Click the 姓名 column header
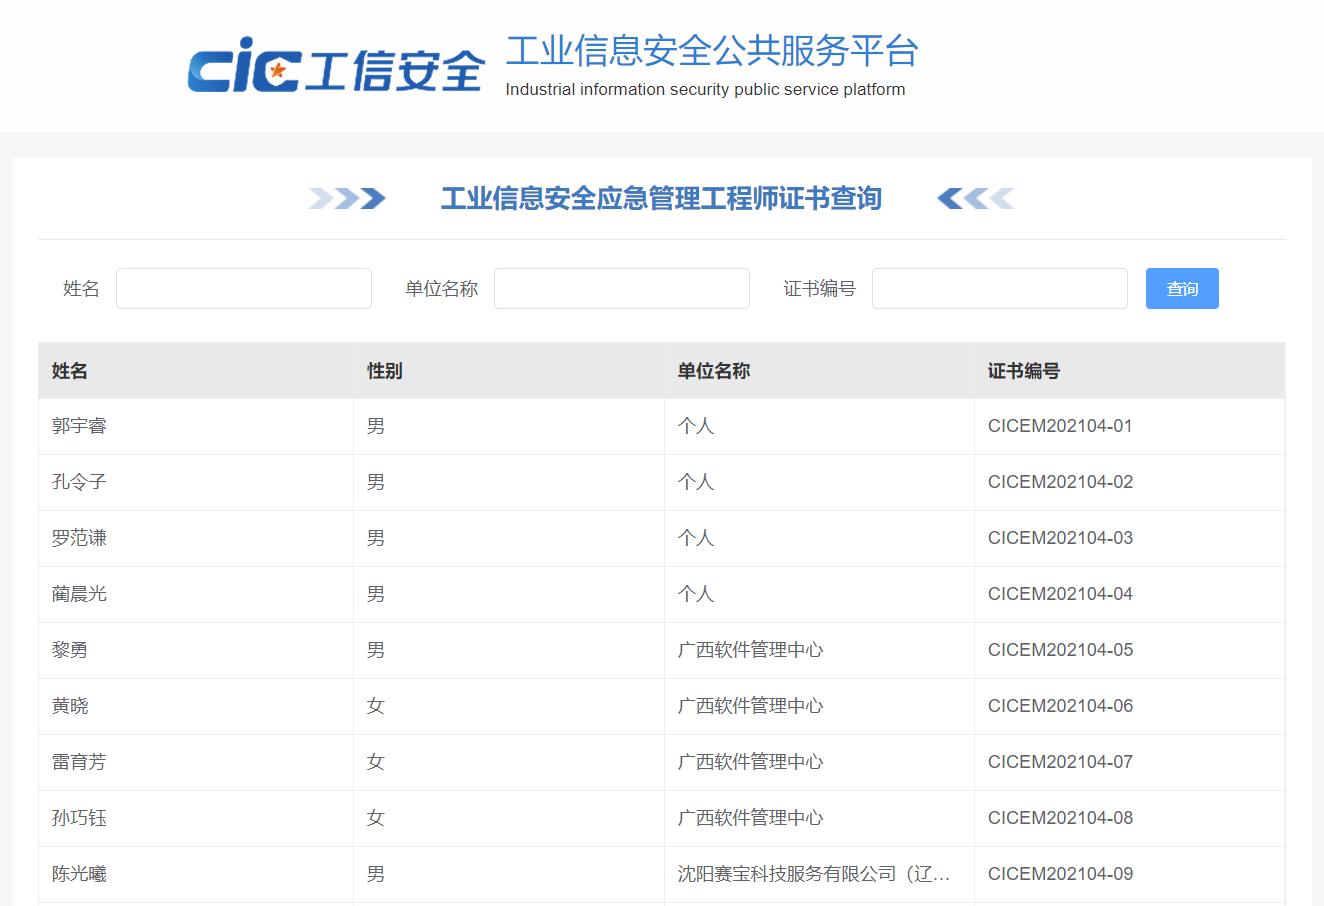1324x906 pixels. coord(70,371)
